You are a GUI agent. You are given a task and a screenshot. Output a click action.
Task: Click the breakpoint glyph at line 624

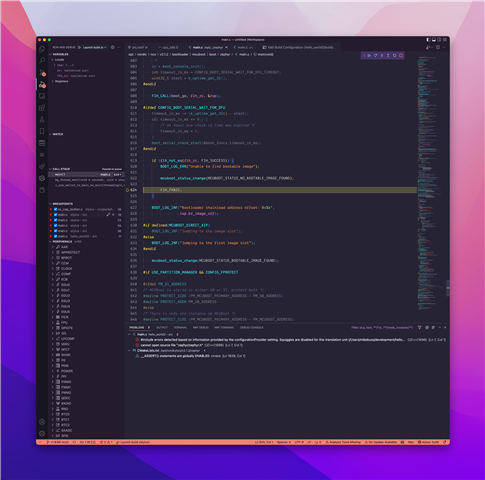pos(127,190)
